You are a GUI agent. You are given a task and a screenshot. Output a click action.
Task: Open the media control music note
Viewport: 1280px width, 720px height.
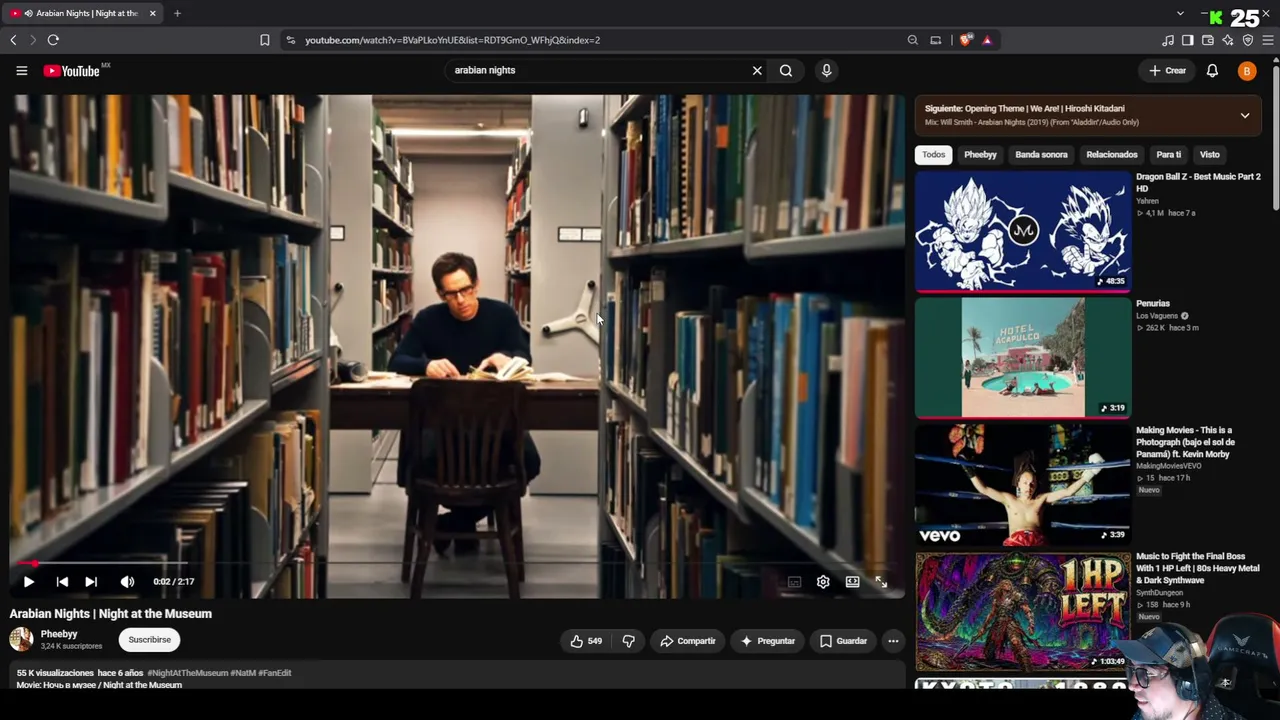point(1167,40)
